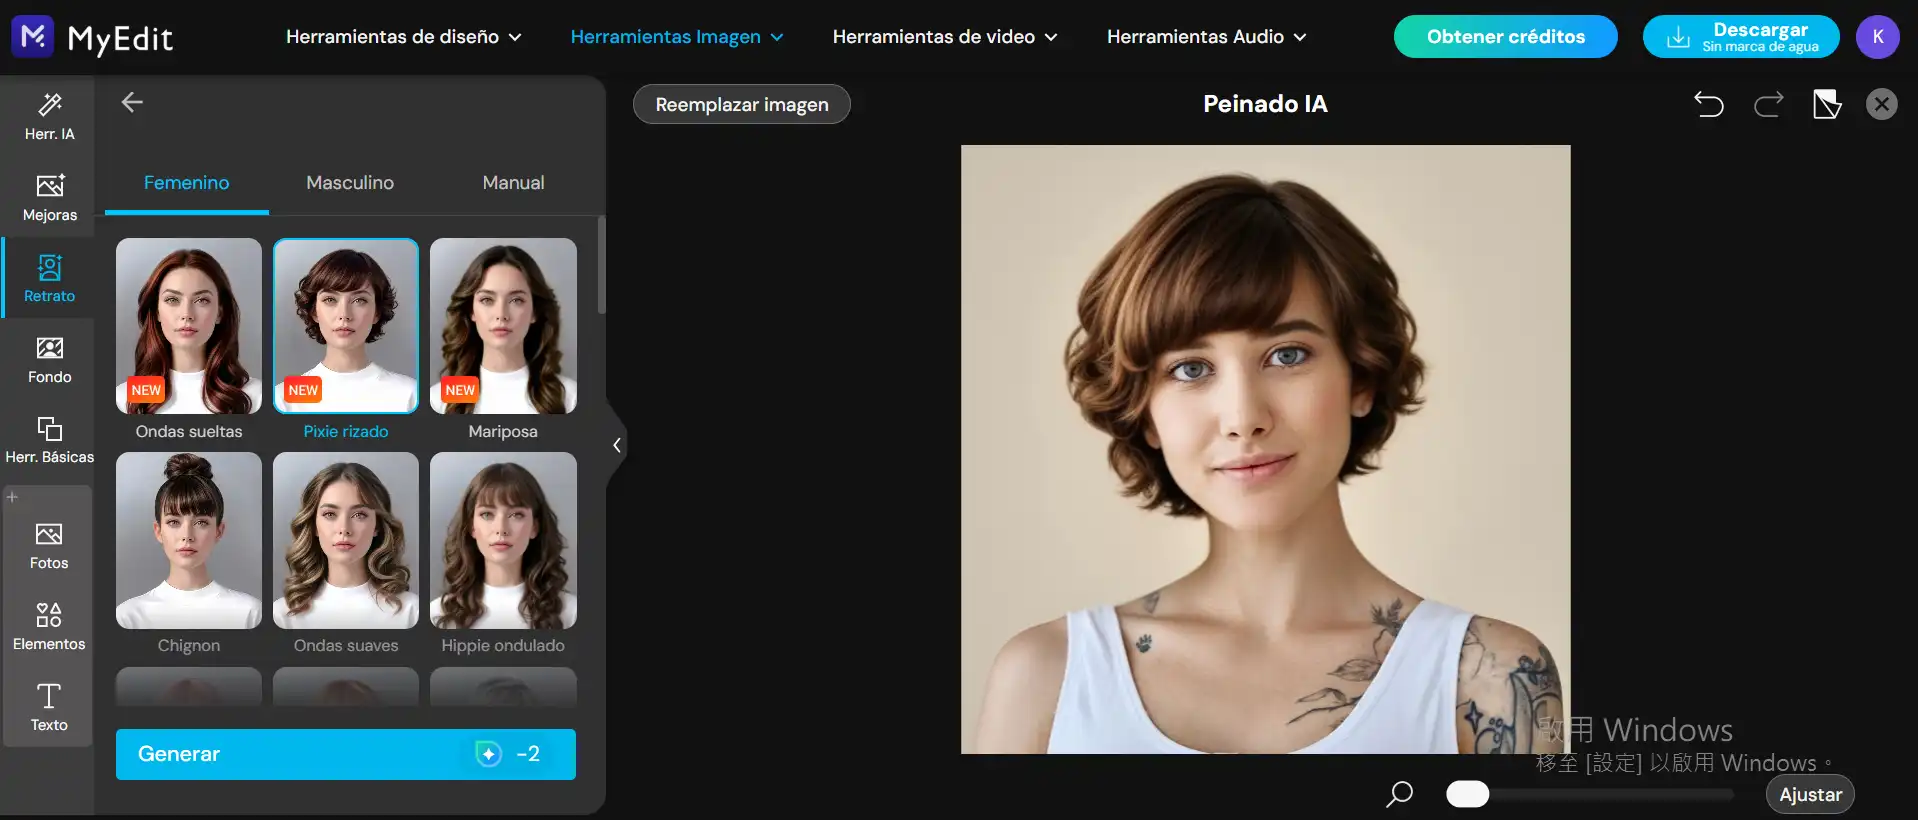
Task: Click the Ajustar fit button
Action: pos(1811,795)
